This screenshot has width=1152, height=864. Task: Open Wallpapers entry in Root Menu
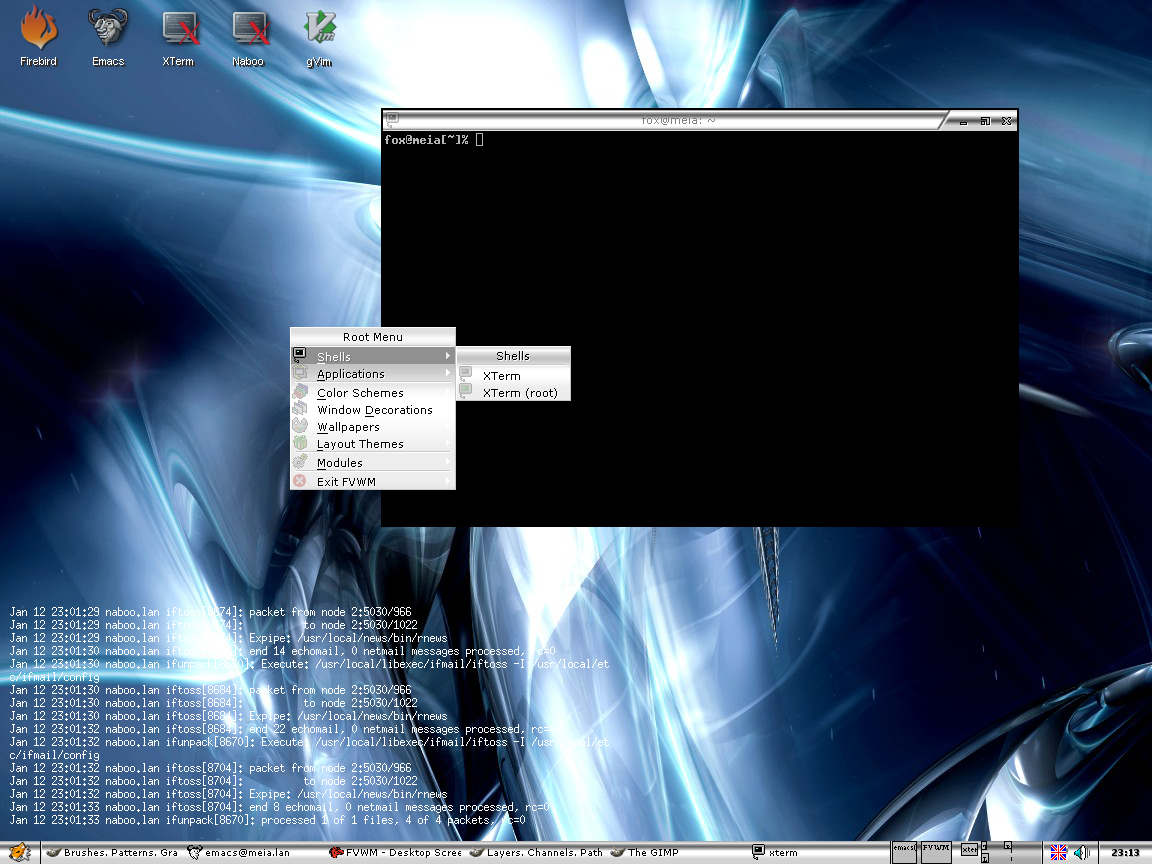[x=372, y=427]
